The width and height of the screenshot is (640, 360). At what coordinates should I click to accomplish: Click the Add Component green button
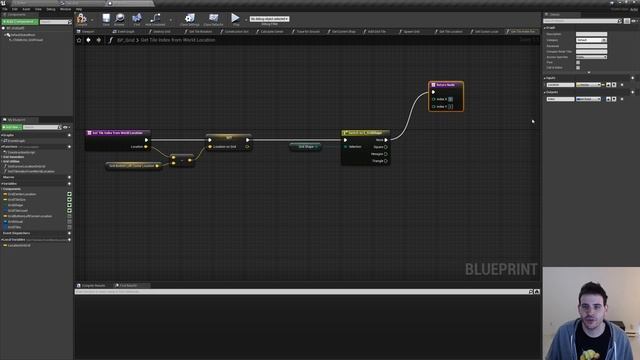pos(20,21)
